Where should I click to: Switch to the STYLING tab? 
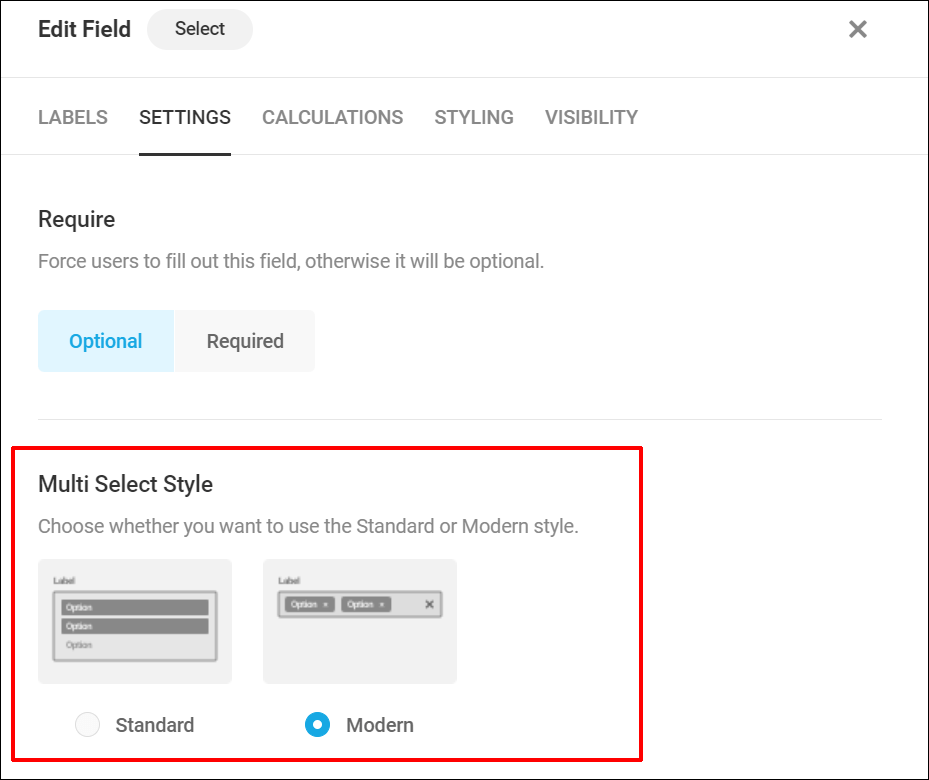(473, 117)
